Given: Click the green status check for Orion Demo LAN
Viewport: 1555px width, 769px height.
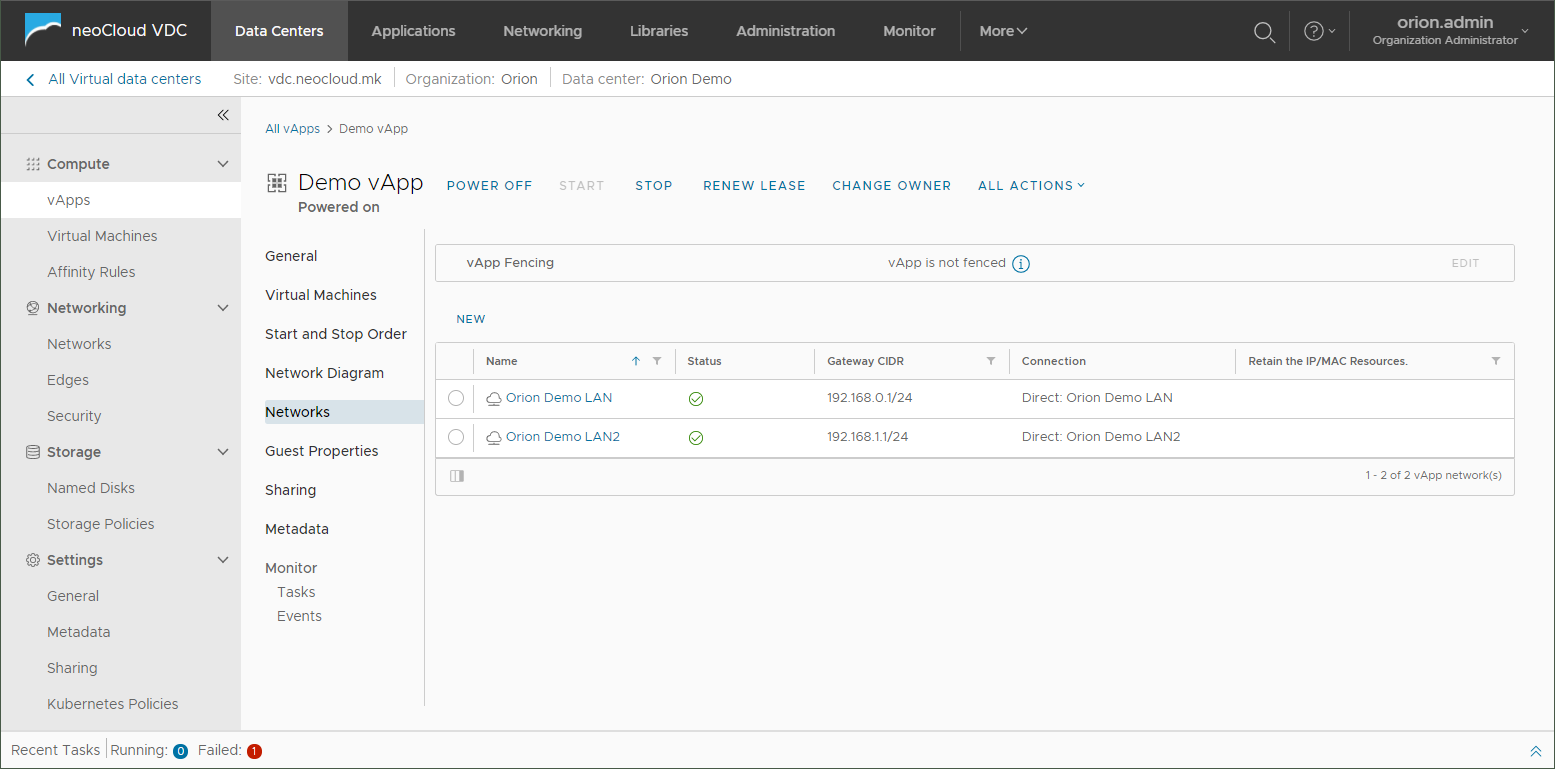Looking at the screenshot, I should point(696,399).
